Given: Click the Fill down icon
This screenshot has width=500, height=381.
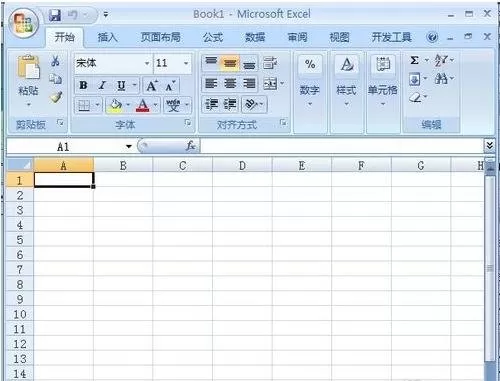Looking at the screenshot, I should [x=415, y=80].
